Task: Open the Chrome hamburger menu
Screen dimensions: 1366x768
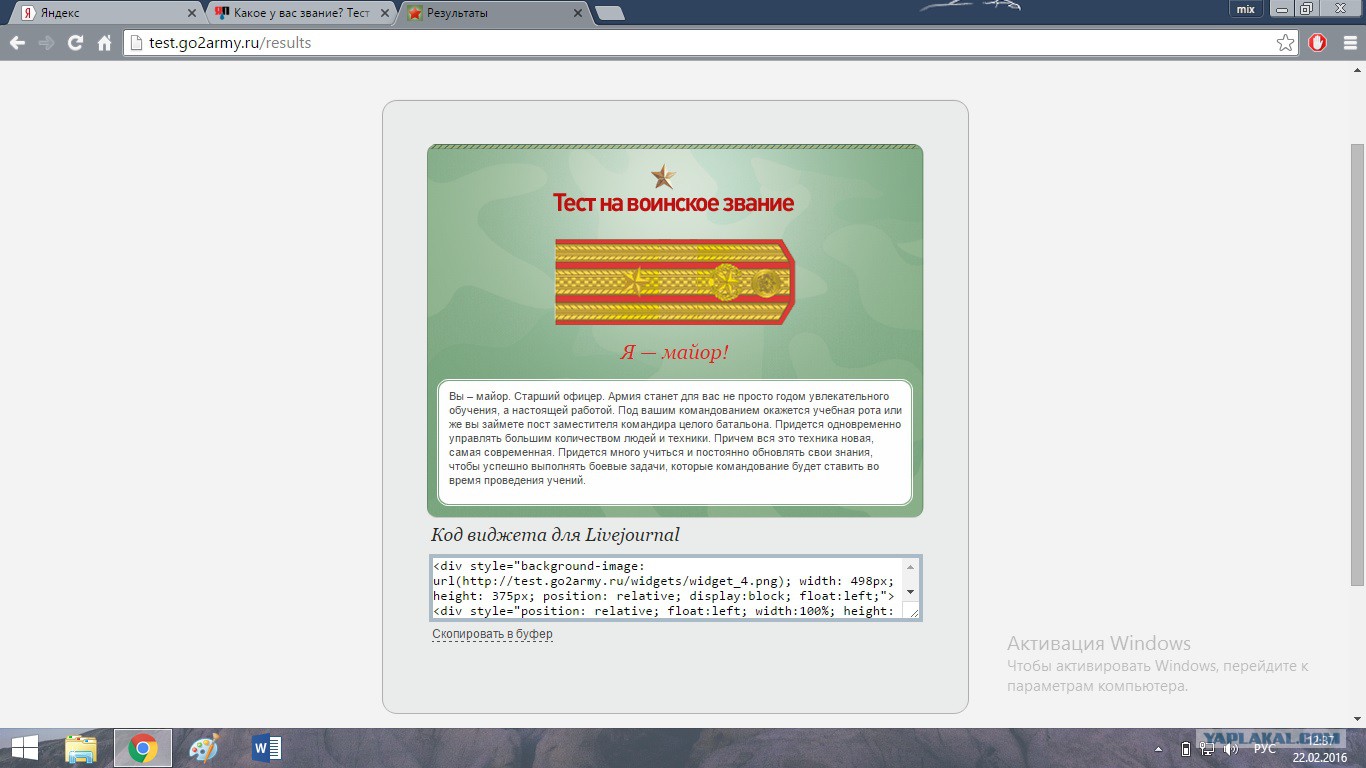Action: coord(1349,43)
